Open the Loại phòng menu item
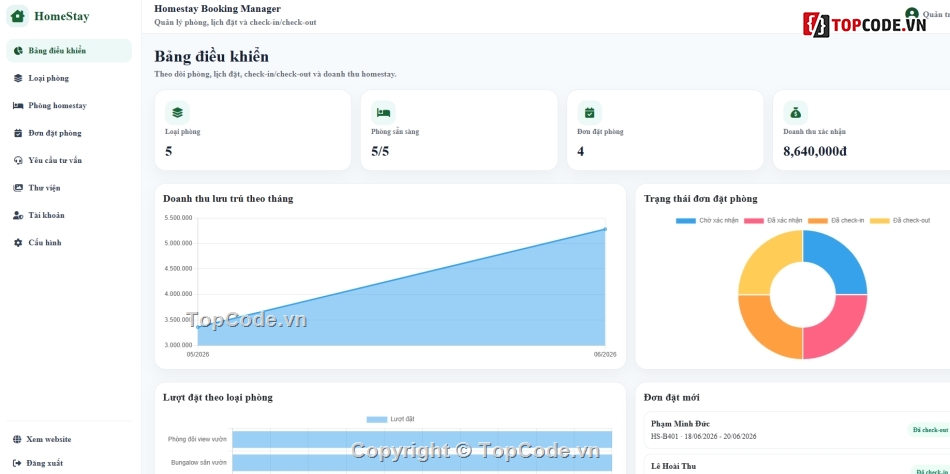Viewport: 950px width, 474px height. 69,78
